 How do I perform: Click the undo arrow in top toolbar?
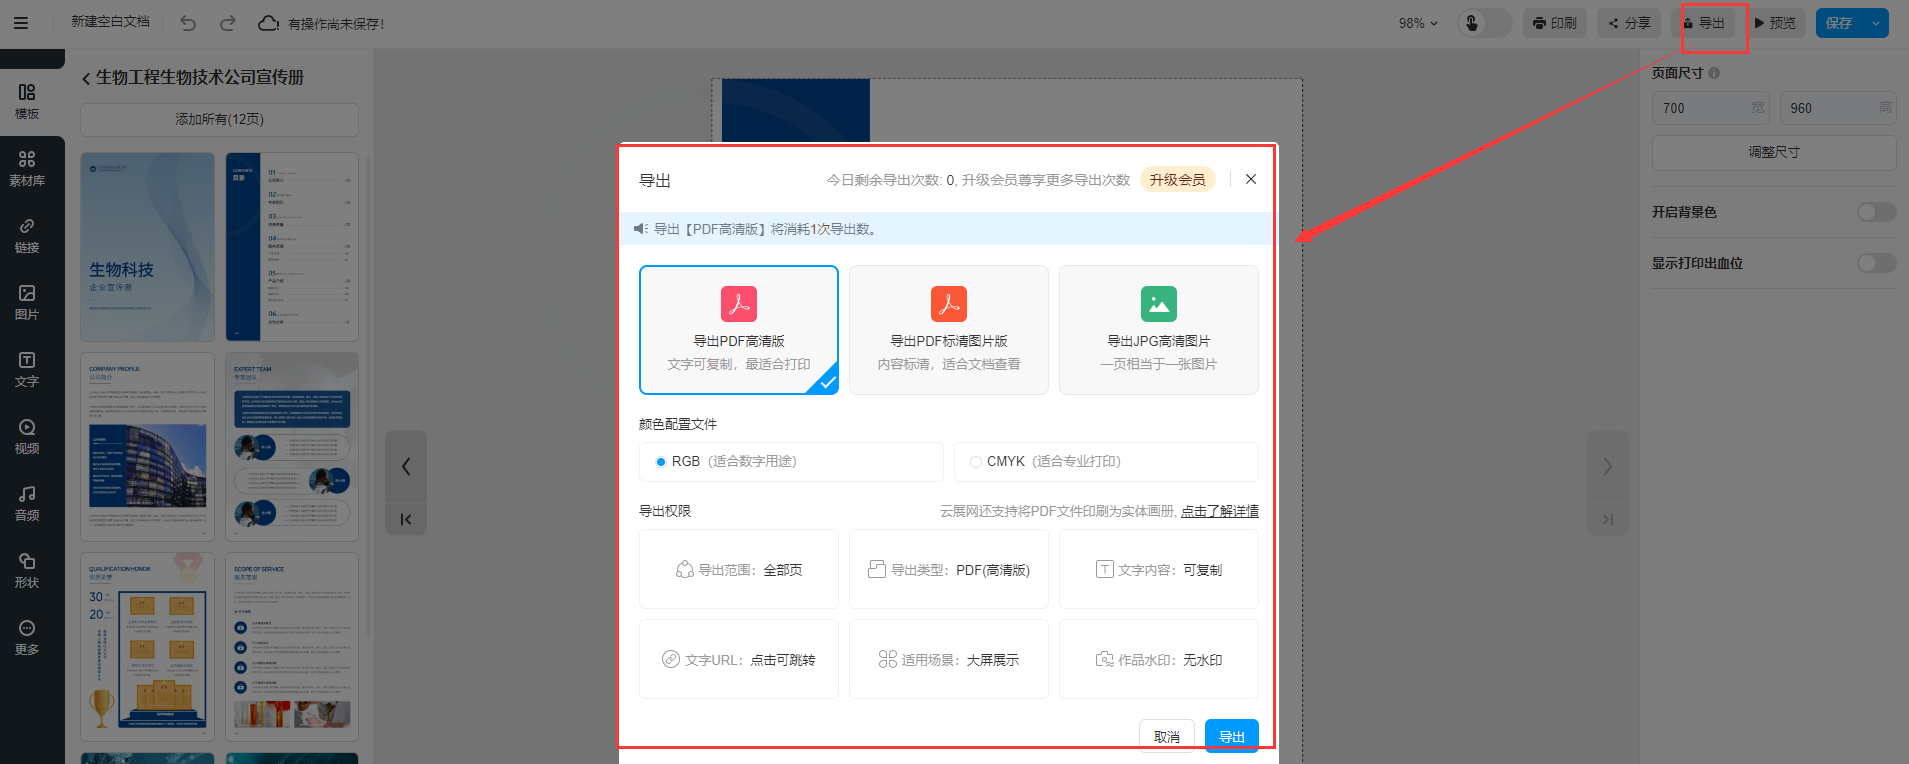pyautogui.click(x=188, y=23)
